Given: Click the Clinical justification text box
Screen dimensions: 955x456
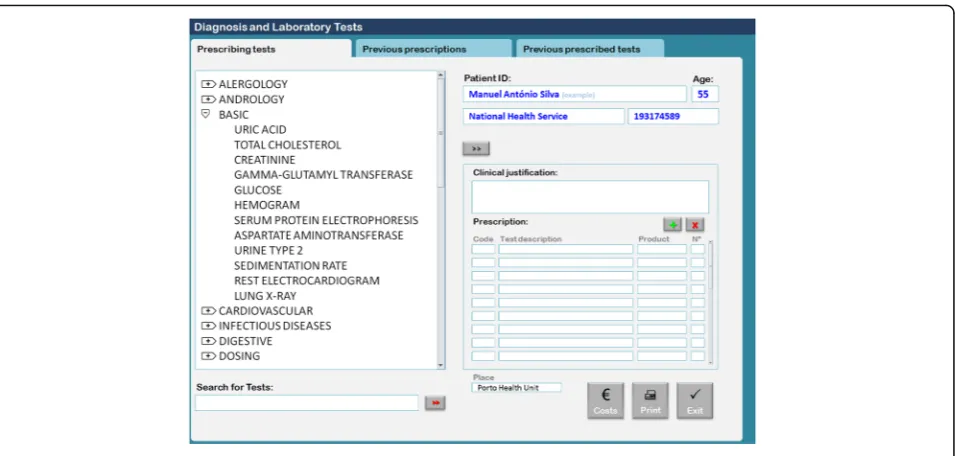Looking at the screenshot, I should (x=590, y=197).
